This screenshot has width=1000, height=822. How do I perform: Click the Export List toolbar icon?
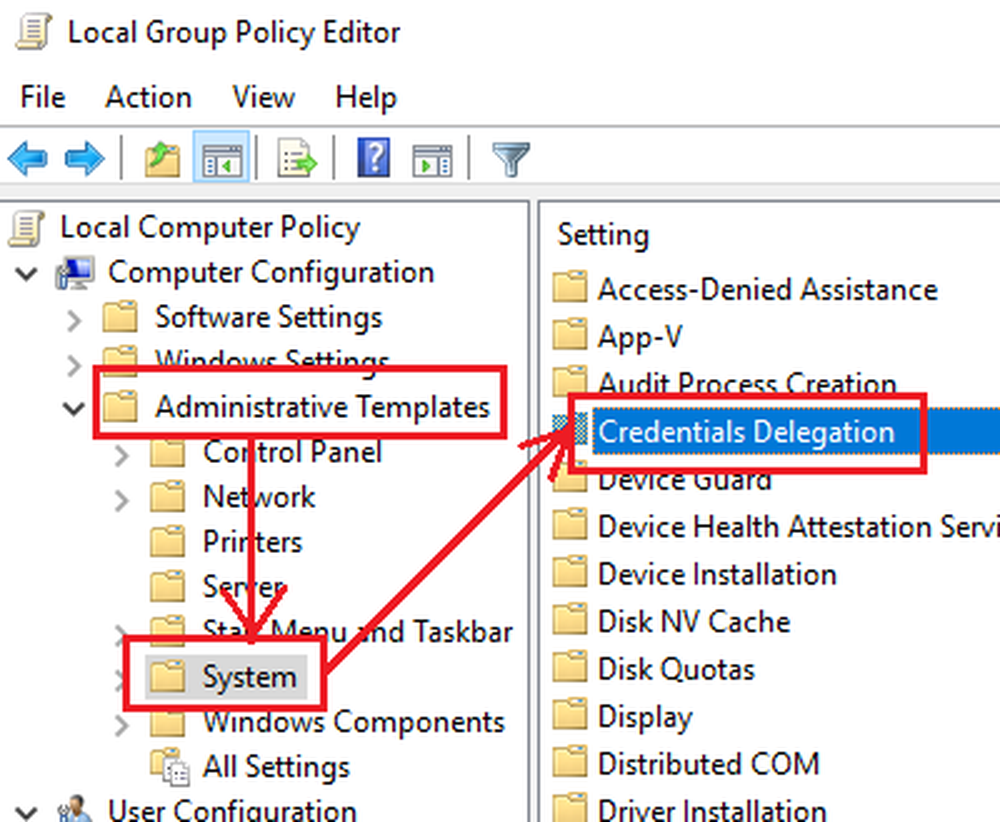click(297, 159)
